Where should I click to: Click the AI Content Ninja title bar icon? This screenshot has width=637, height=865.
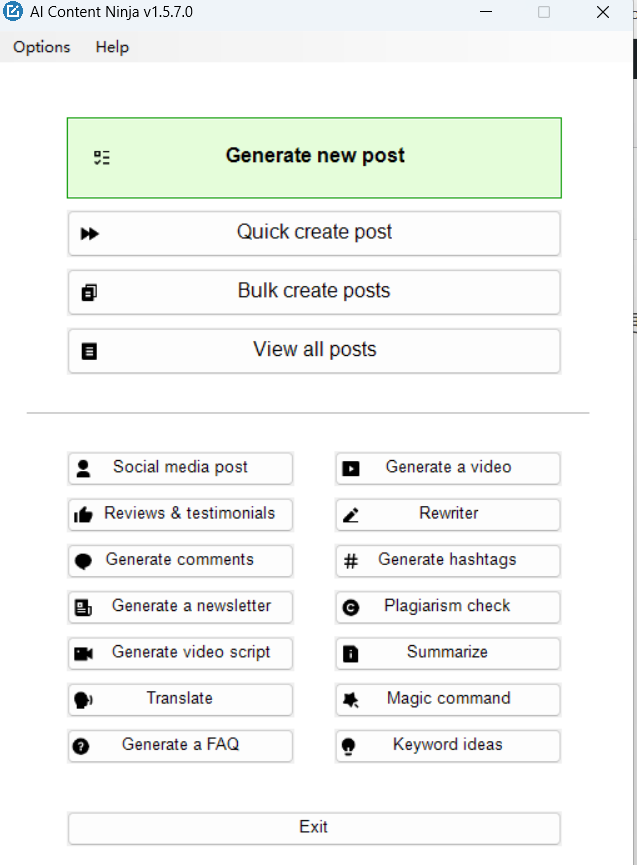14,13
